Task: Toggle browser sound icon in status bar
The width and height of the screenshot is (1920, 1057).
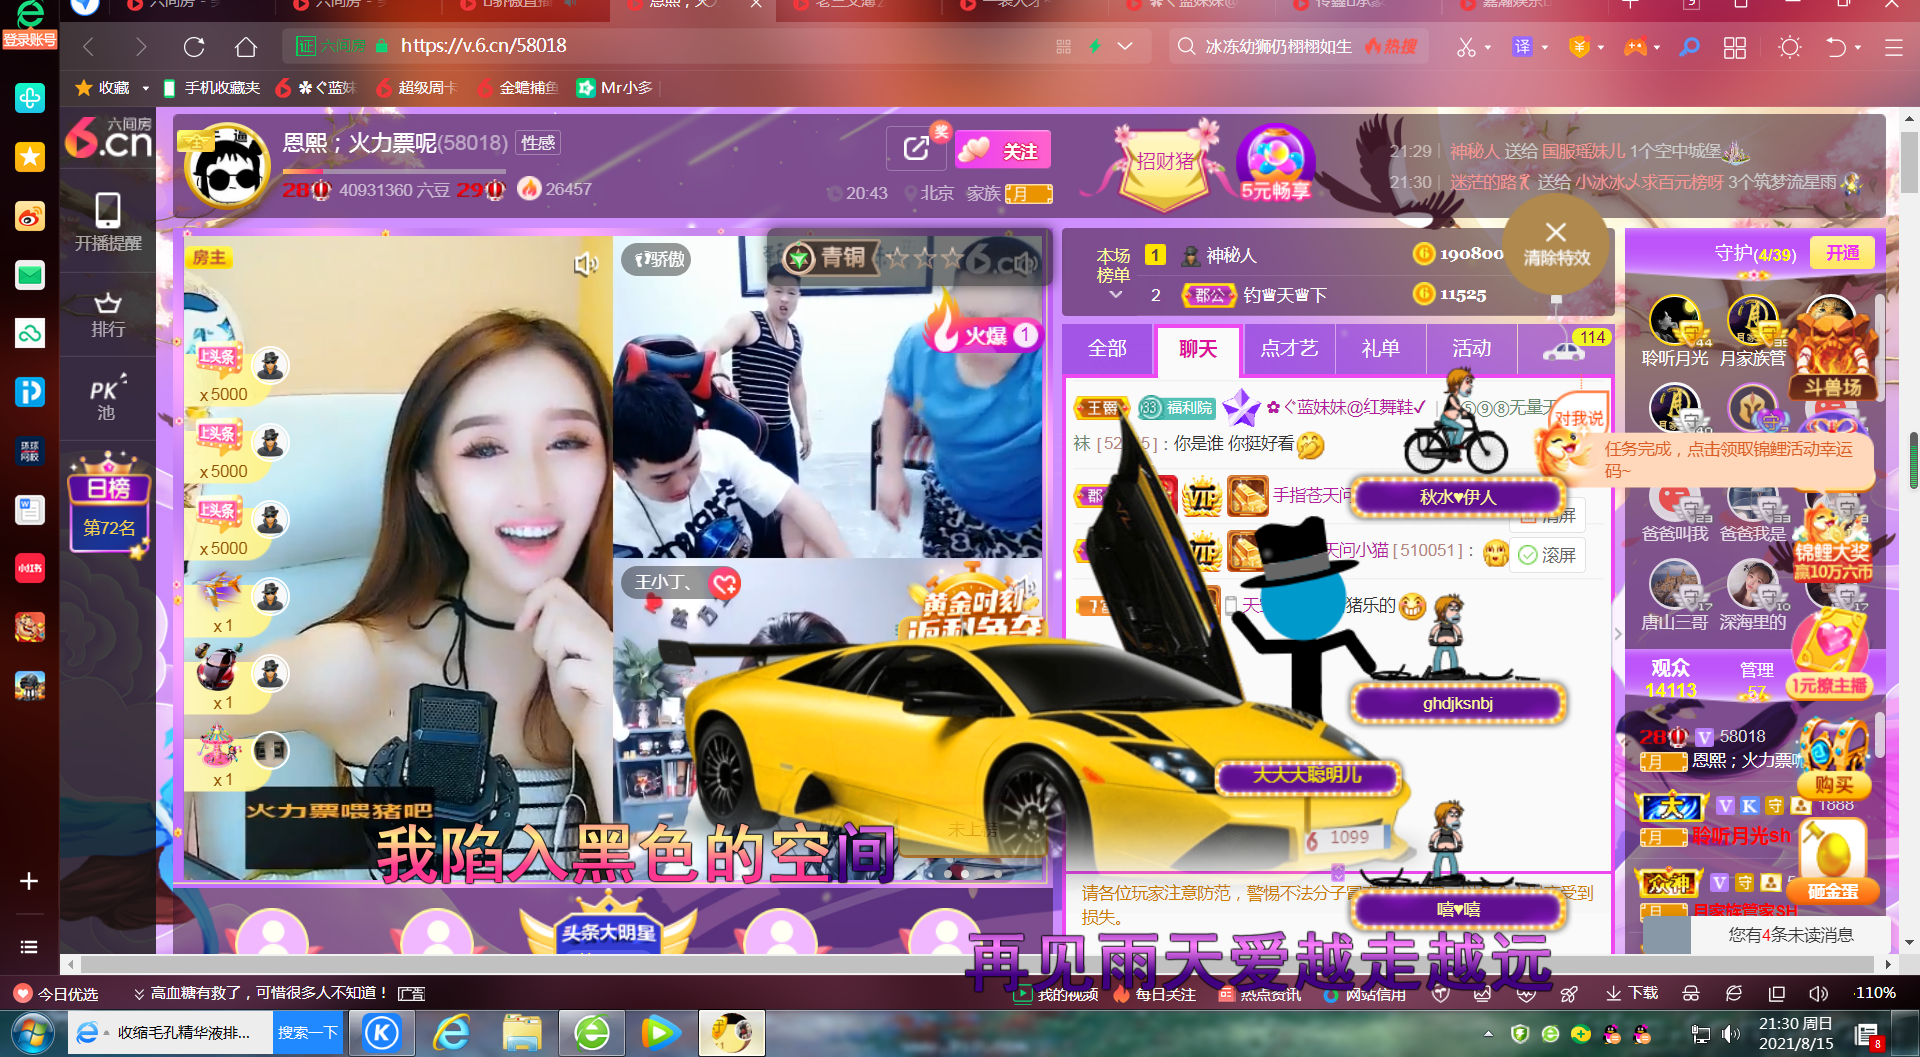Action: (1819, 993)
